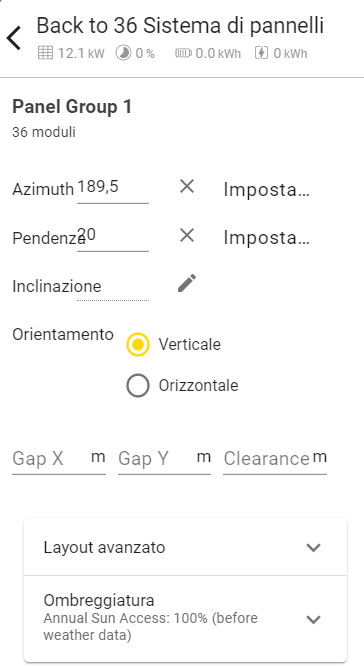Viewport: 364px width, 668px height.
Task: Click the Back to 36 Sistema di pannelli title
Action: point(180,26)
